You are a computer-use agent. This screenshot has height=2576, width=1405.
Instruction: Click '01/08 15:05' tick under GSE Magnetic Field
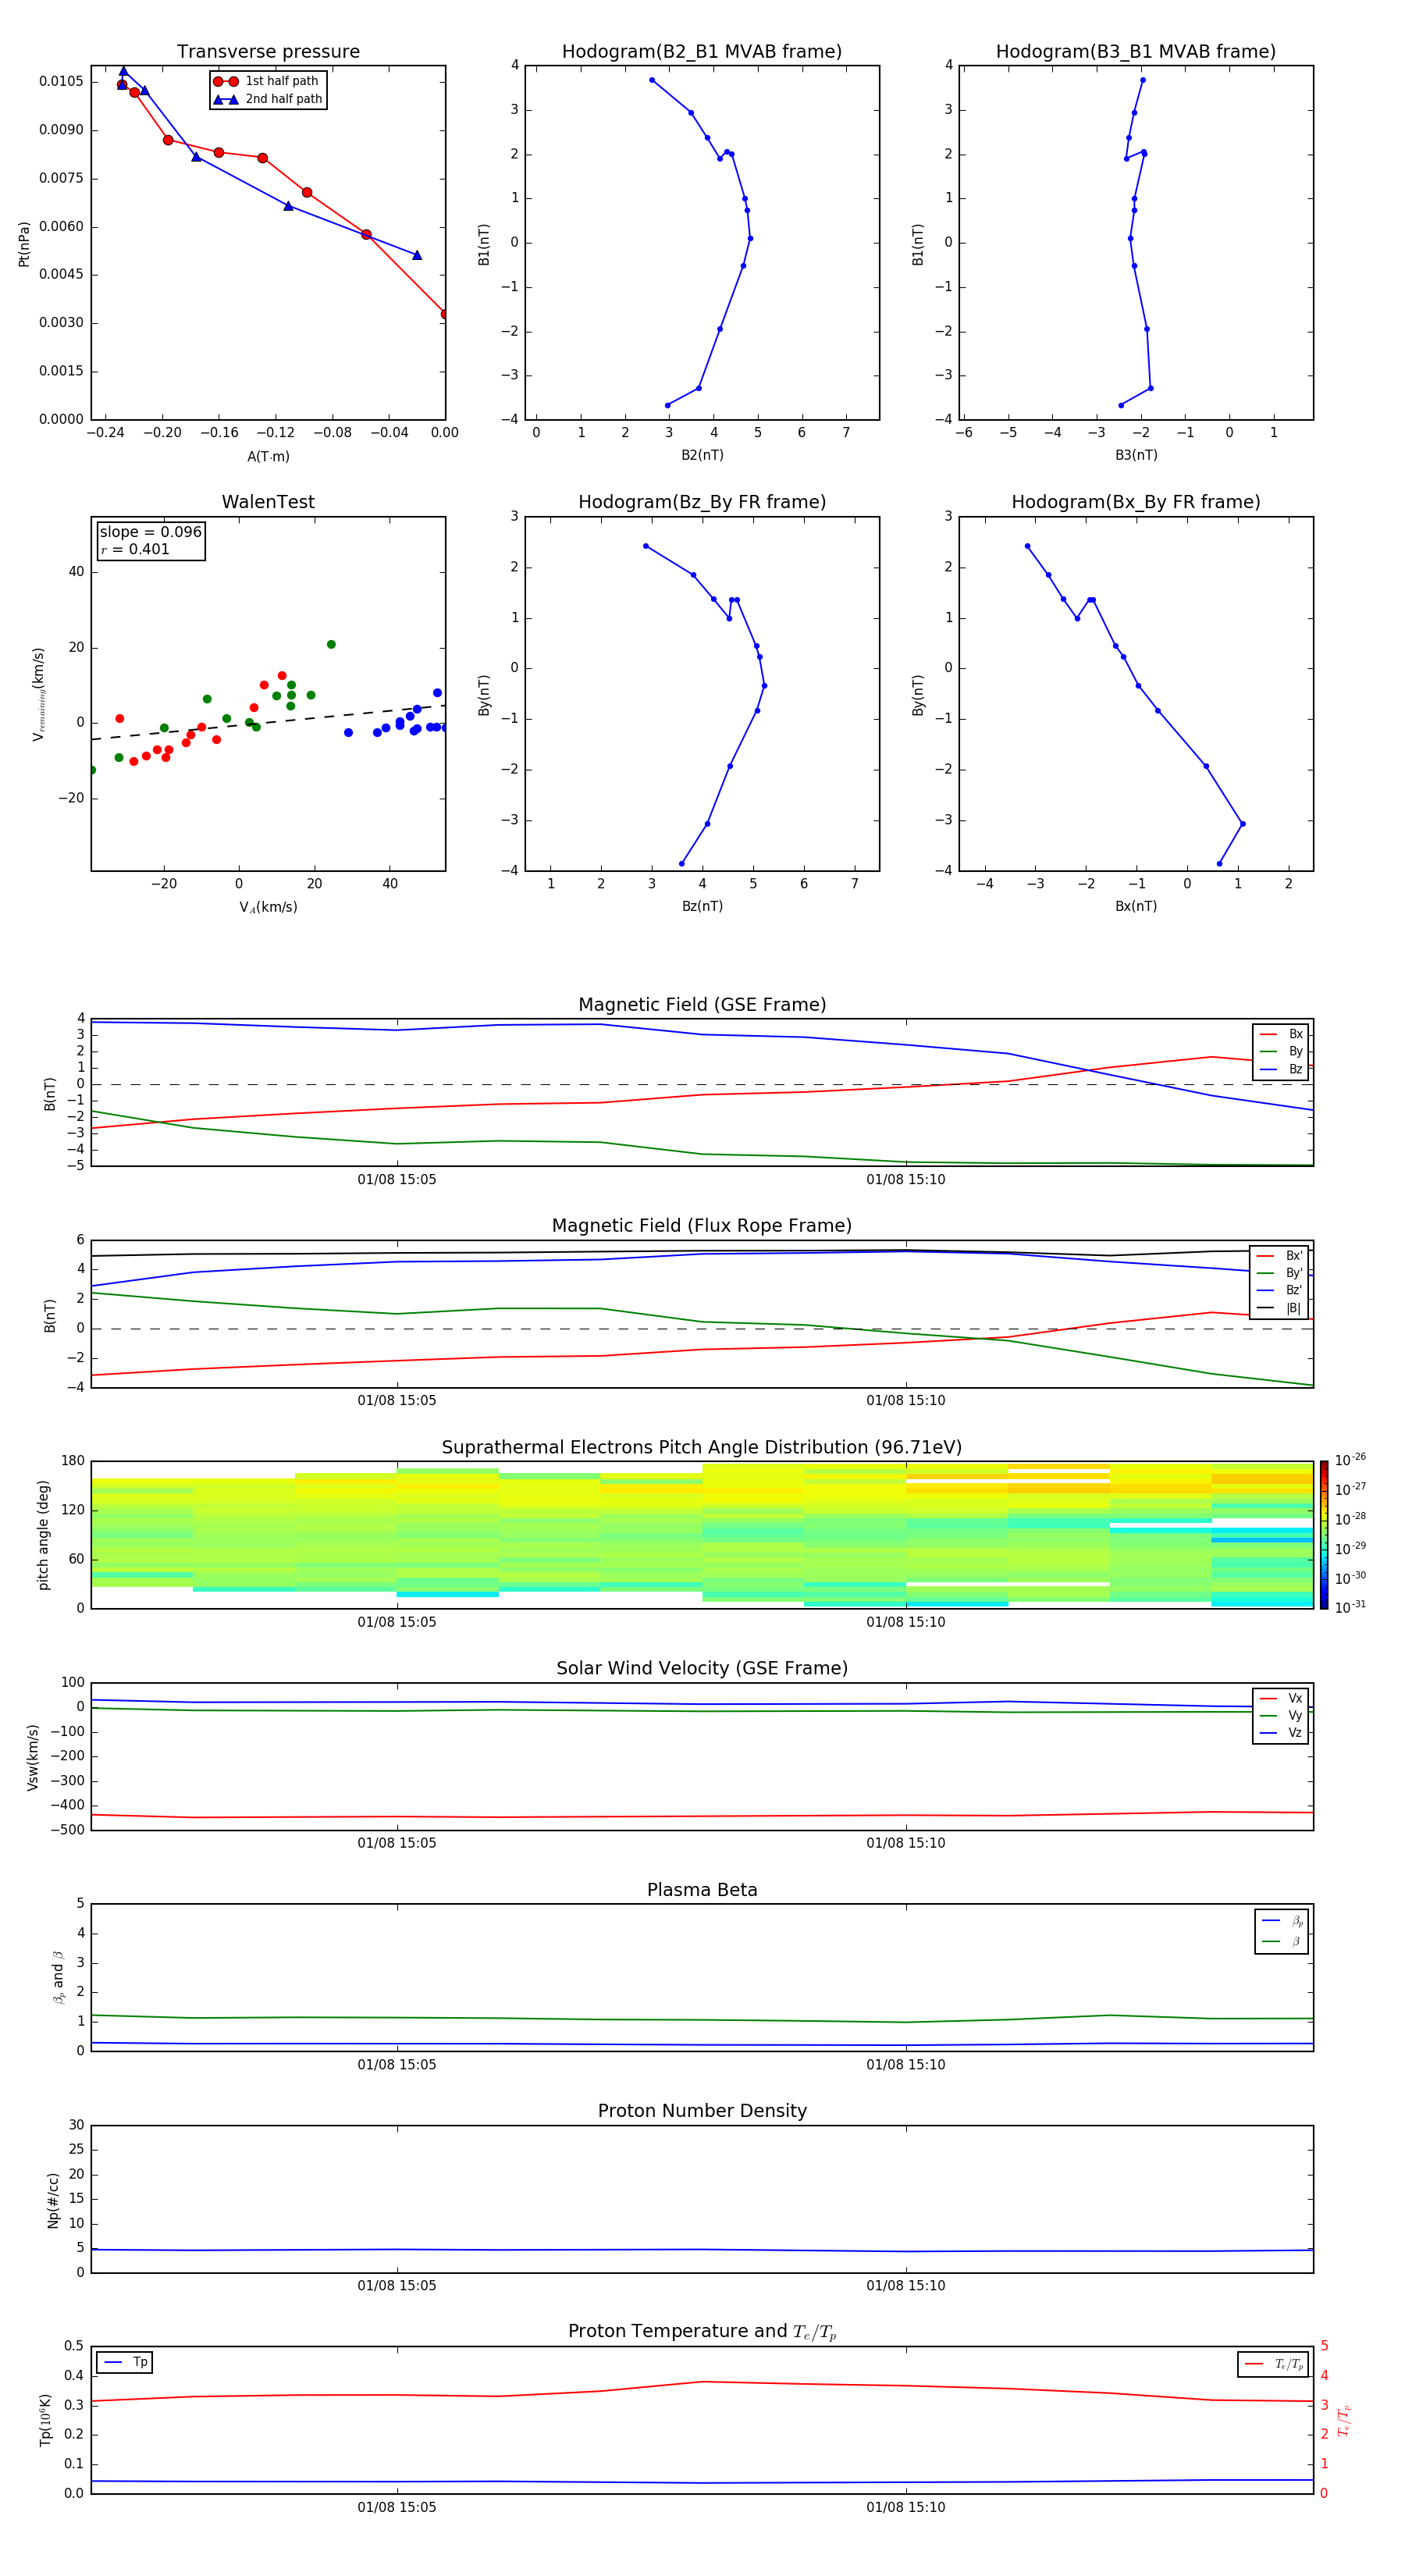click(x=397, y=1180)
